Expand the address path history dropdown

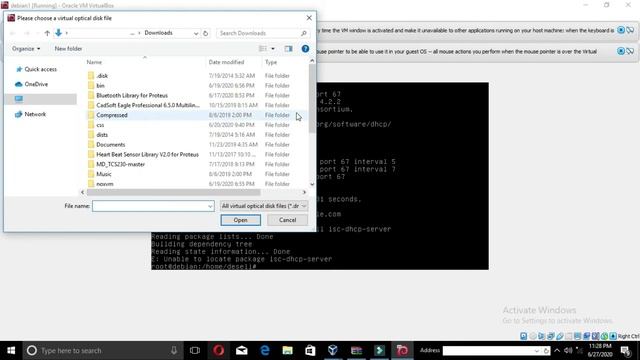[x=196, y=33]
